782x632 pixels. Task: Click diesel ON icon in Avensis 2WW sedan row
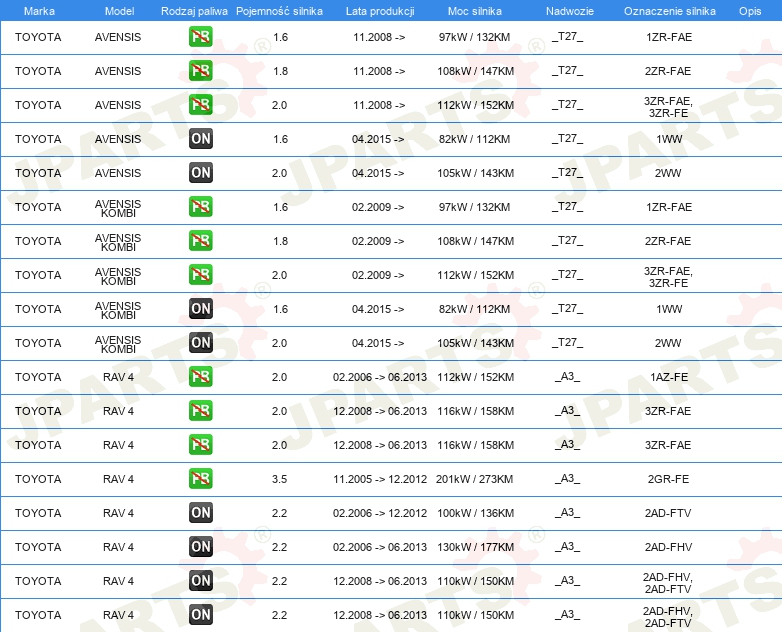point(200,173)
